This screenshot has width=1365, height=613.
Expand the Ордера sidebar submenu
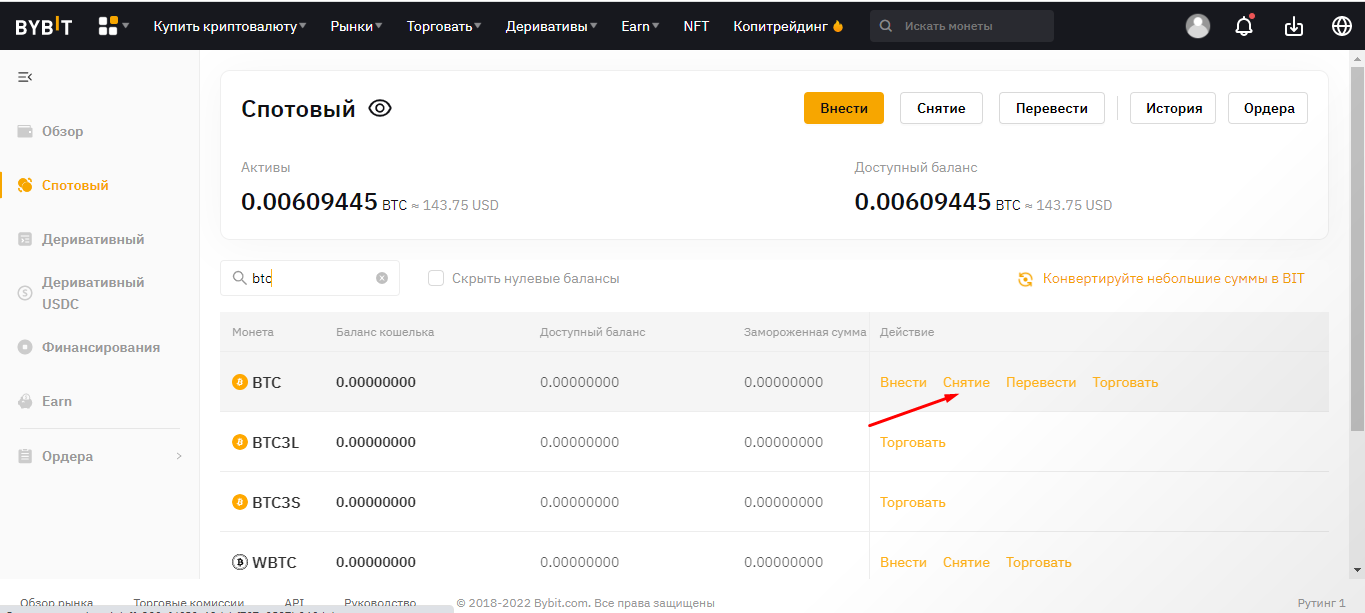click(x=179, y=456)
